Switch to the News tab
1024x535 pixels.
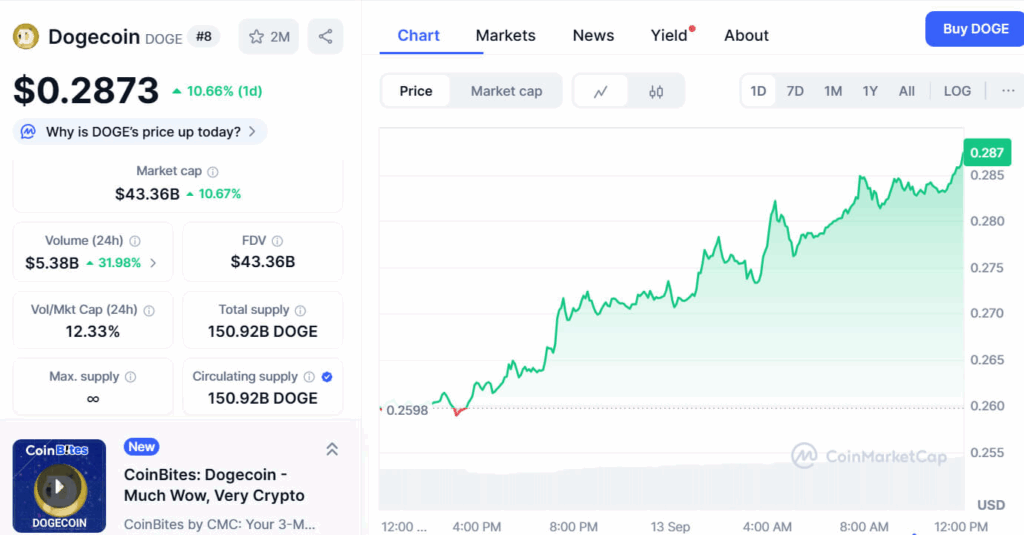point(593,35)
